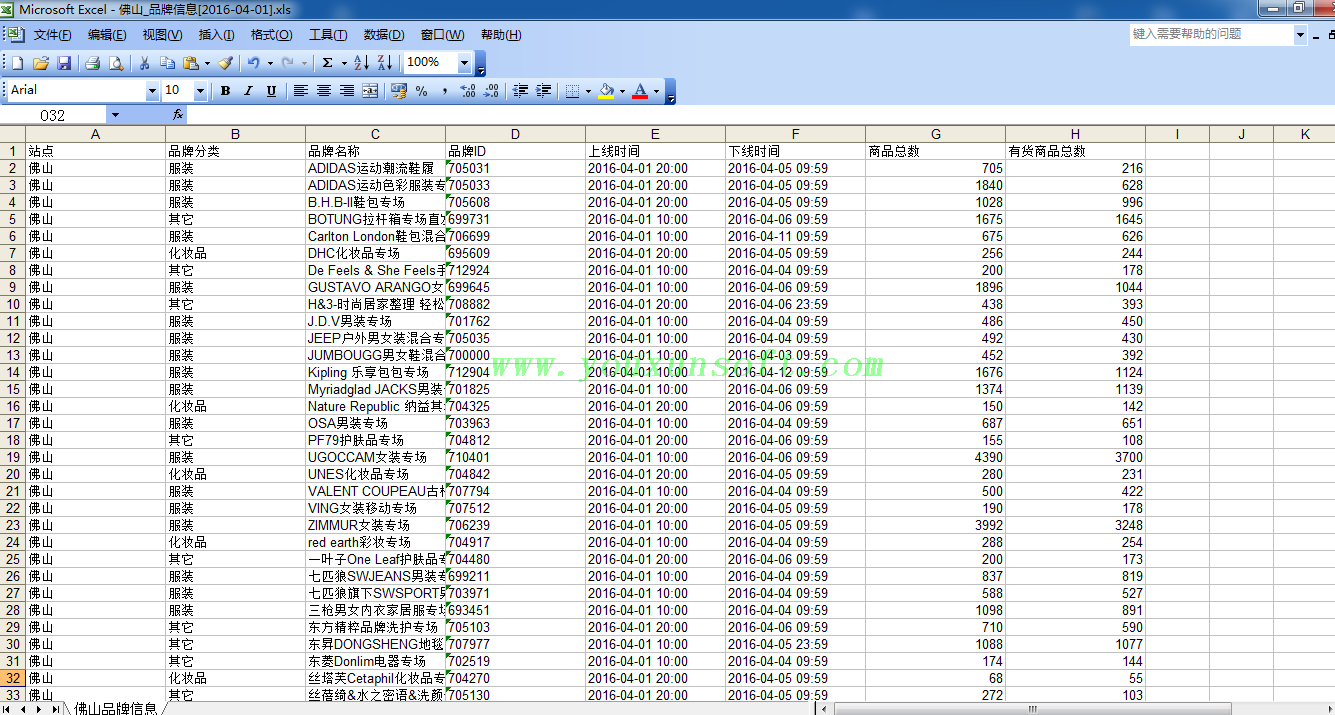Click the Open file folder icon

pos(41,63)
